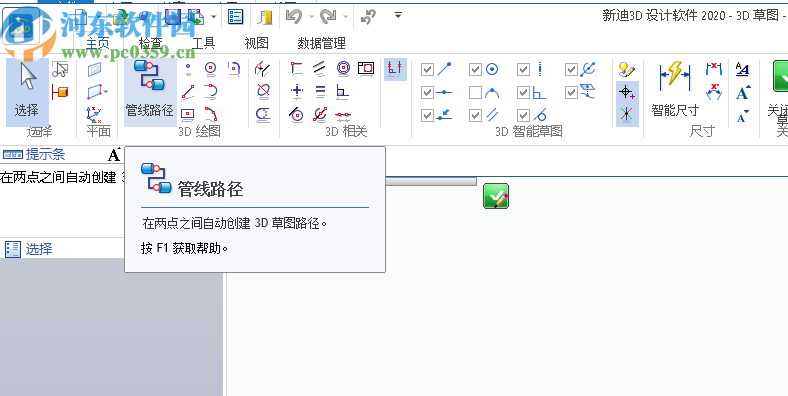Click the rigid set rectangle icon
This screenshot has width=788, height=396.
pyautogui.click(x=366, y=68)
